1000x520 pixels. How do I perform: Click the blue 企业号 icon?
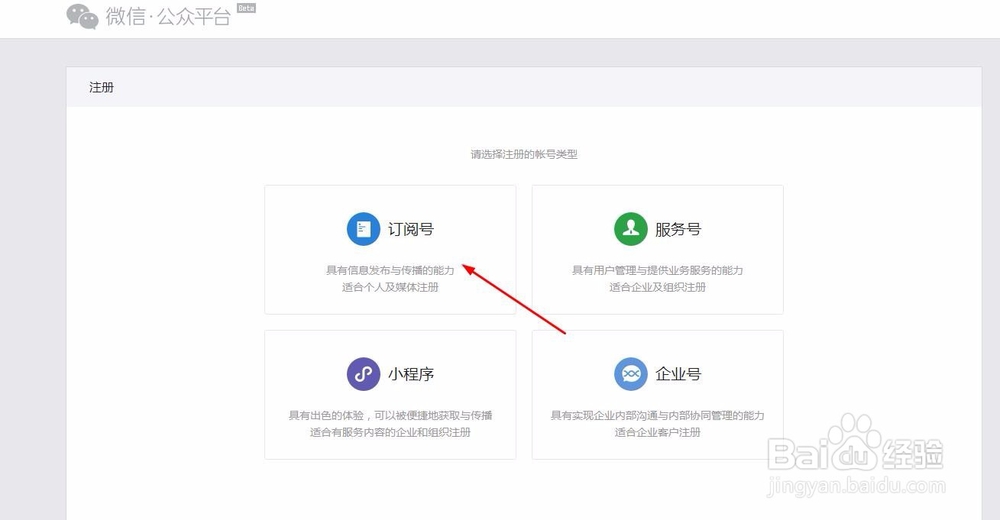coord(631,374)
